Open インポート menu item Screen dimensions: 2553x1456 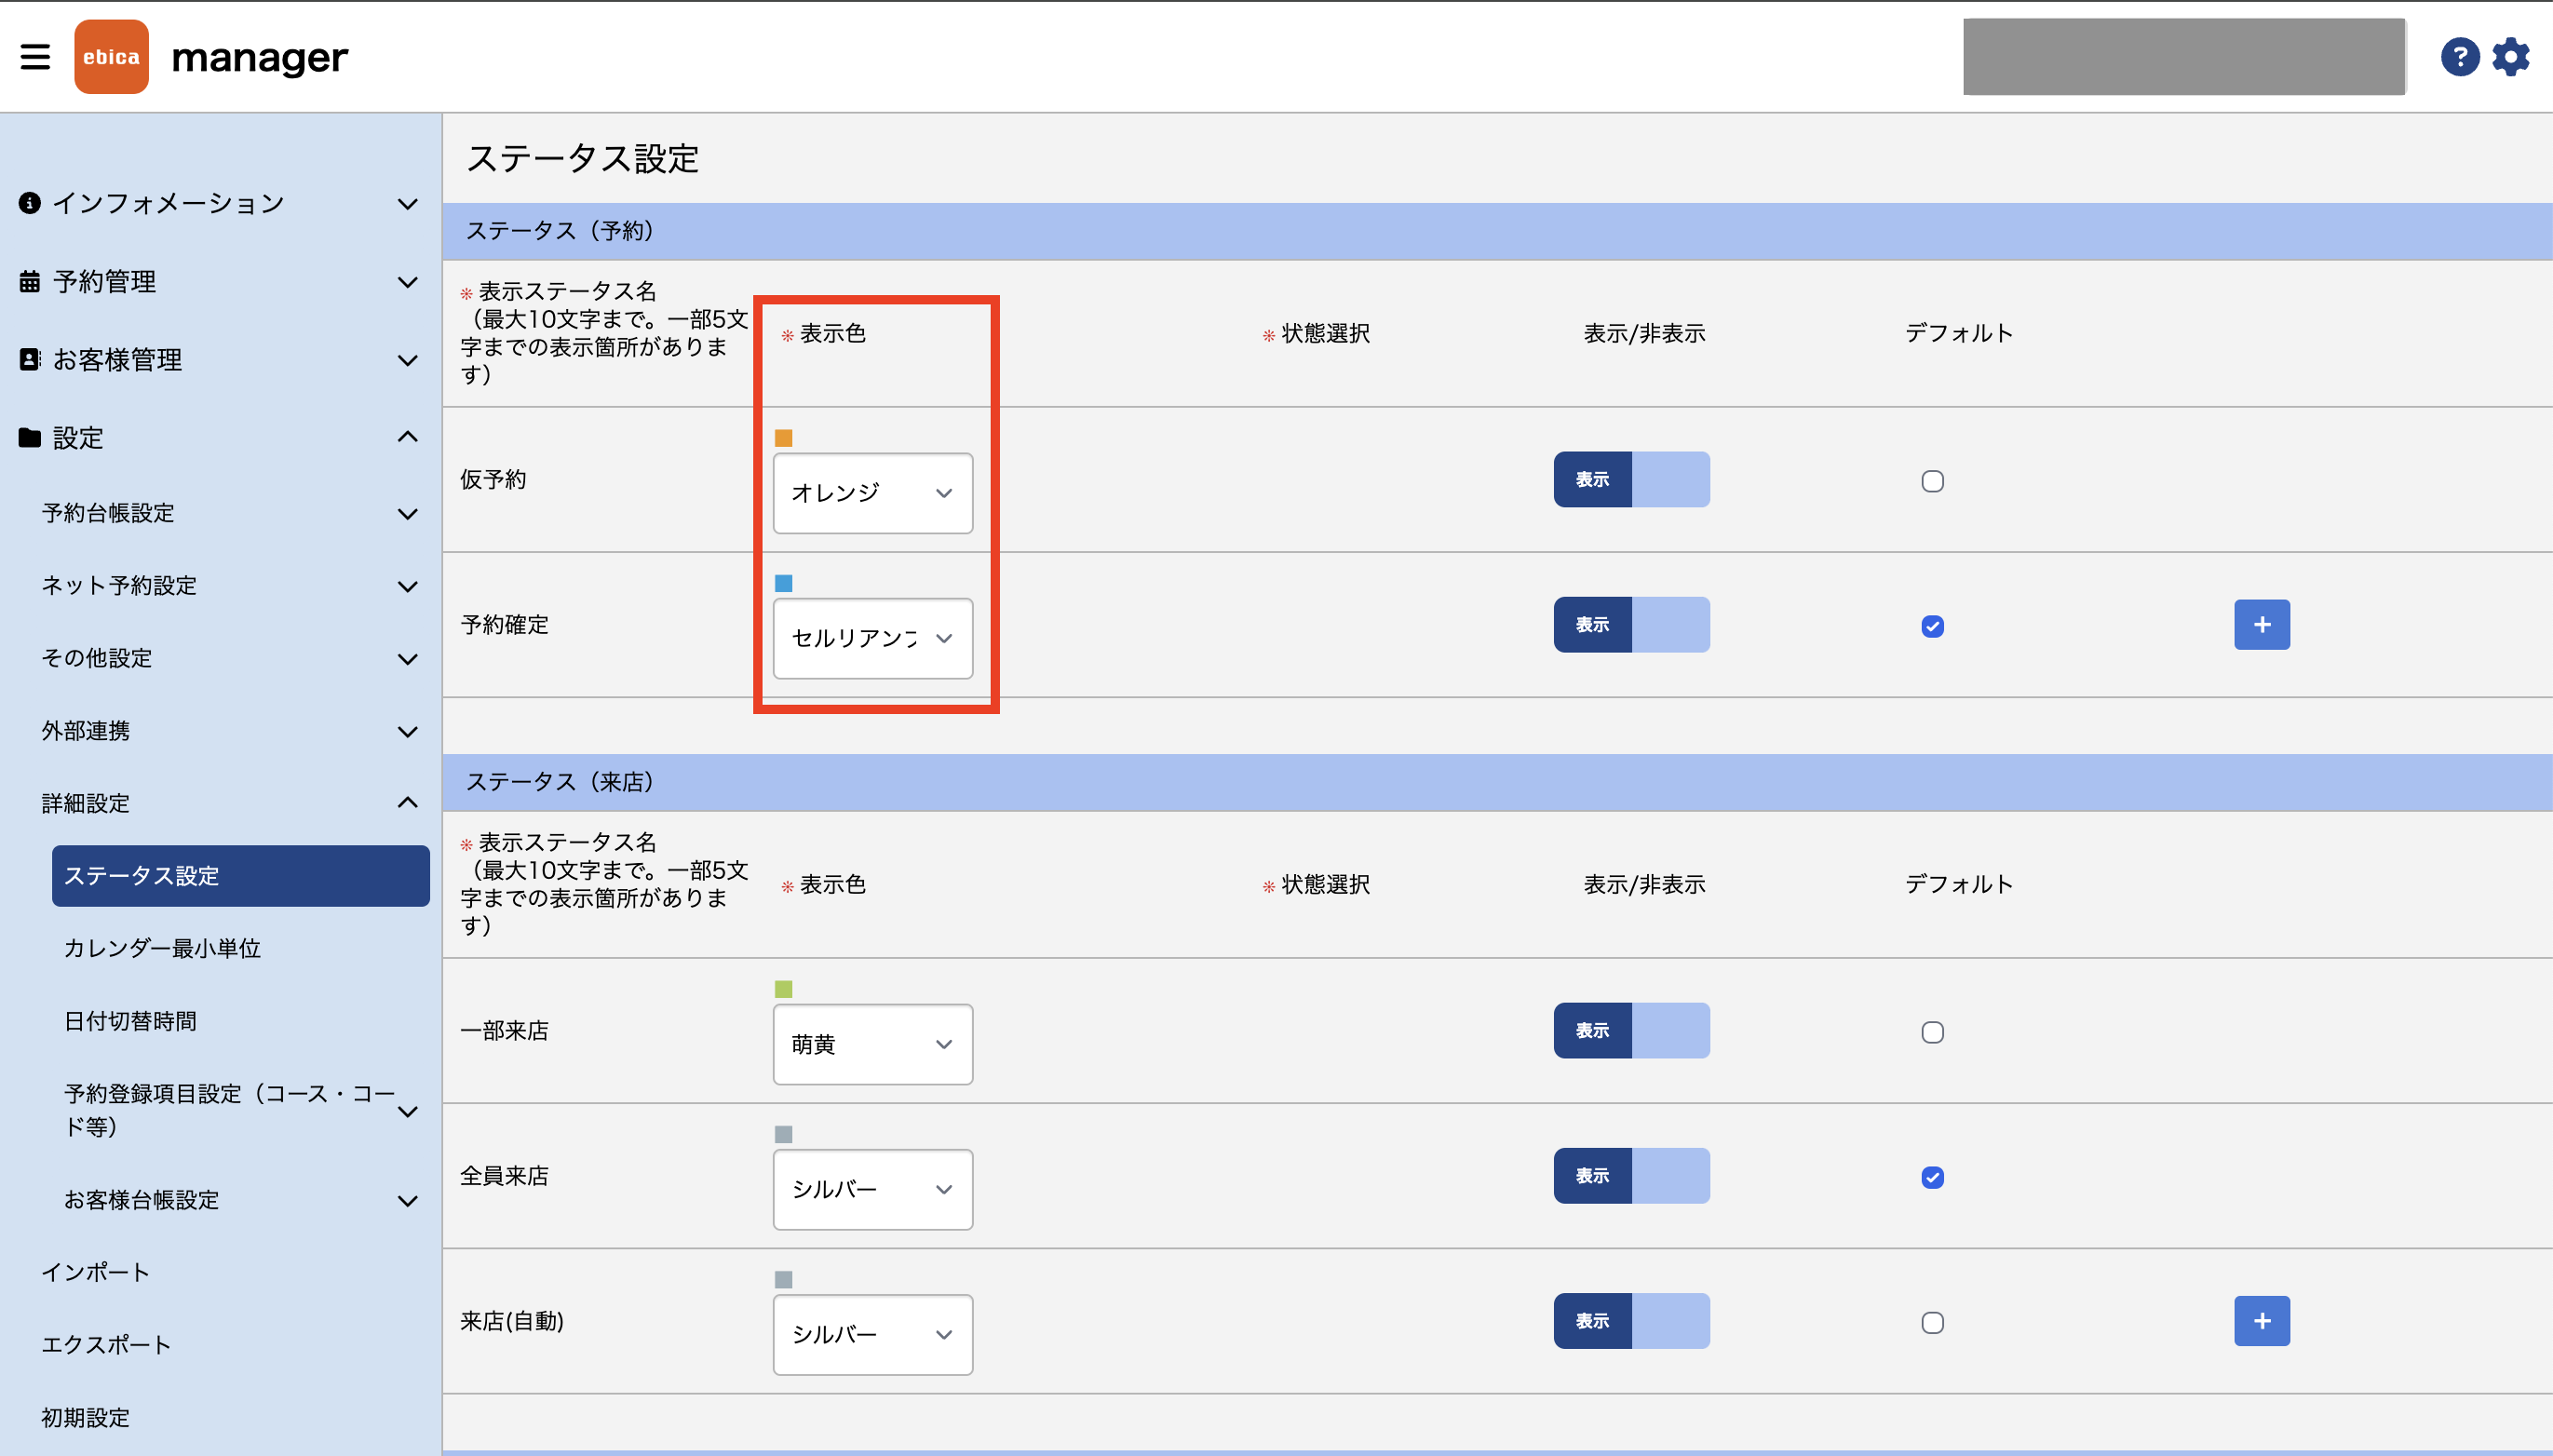[x=95, y=1272]
